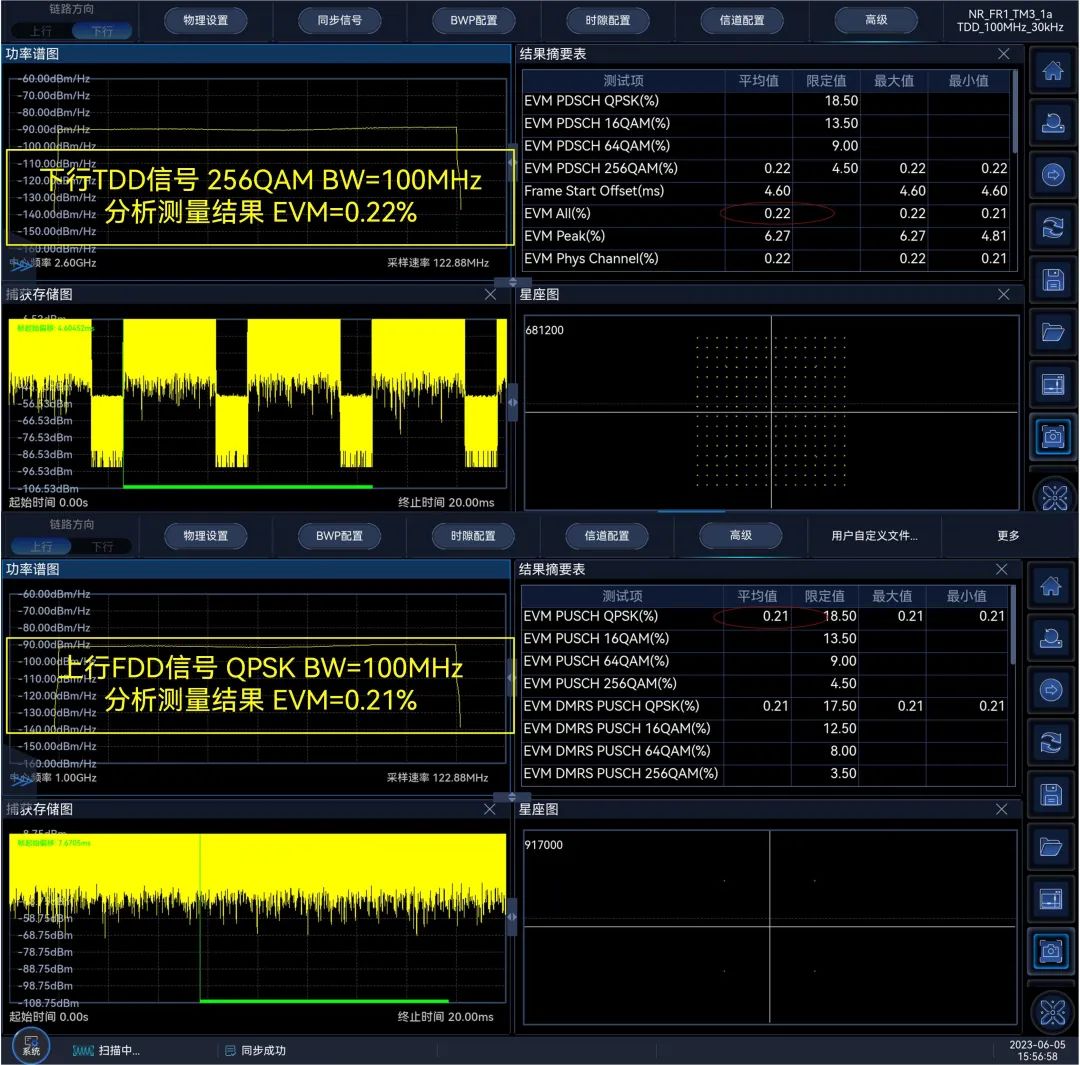Switch link direction to 上行 in lower screen
1080x1065 pixels.
tap(41, 546)
